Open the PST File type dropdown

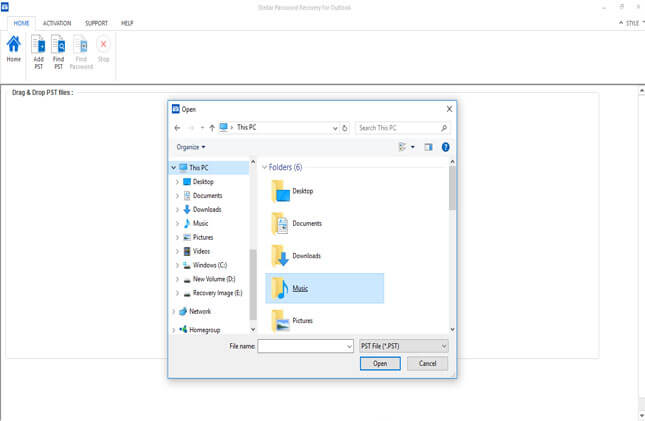coord(403,346)
